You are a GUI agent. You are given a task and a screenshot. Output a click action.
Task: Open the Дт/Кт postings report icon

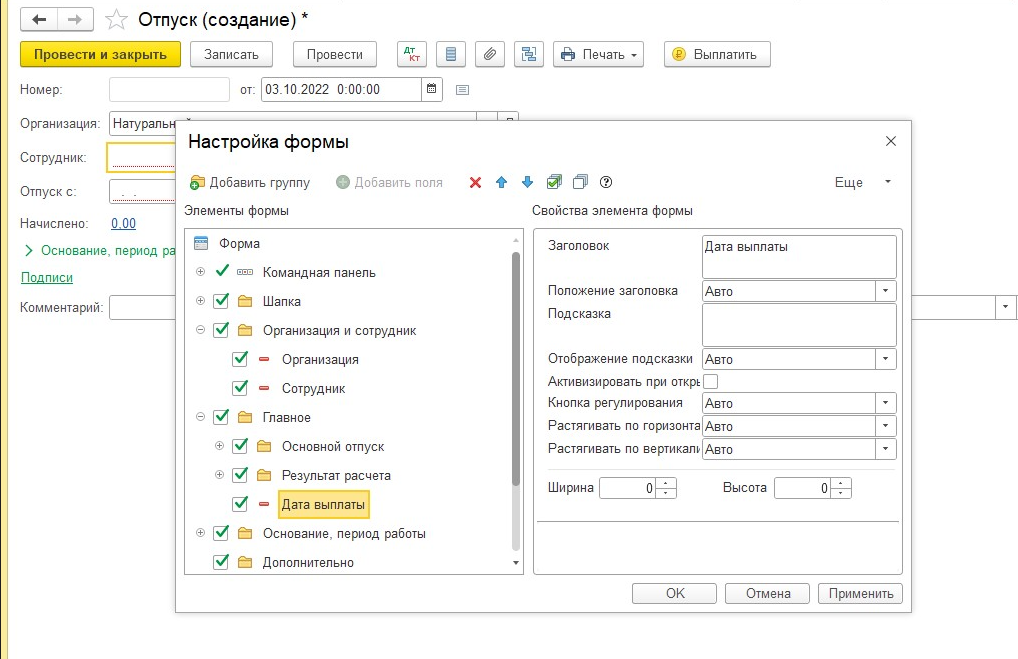coord(412,55)
